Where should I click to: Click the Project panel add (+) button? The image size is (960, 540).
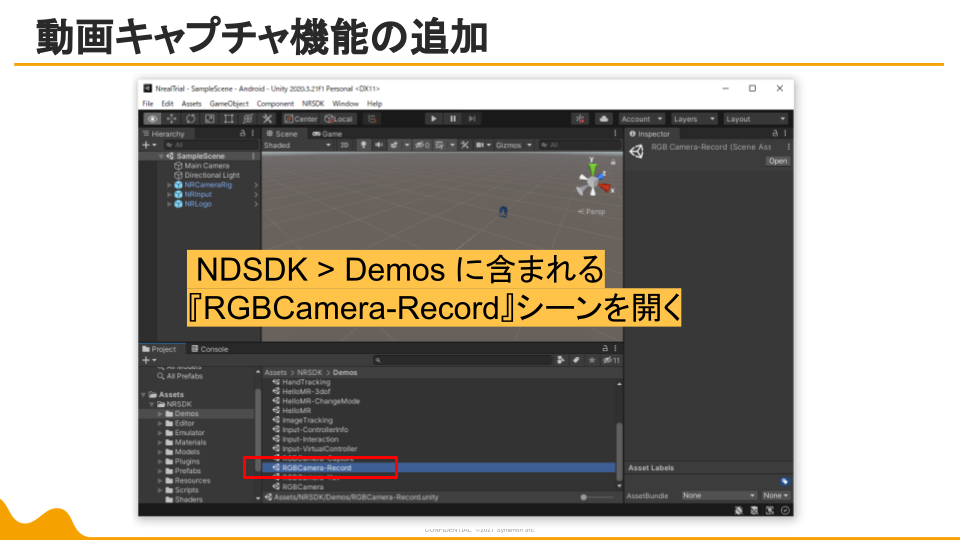tap(149, 360)
